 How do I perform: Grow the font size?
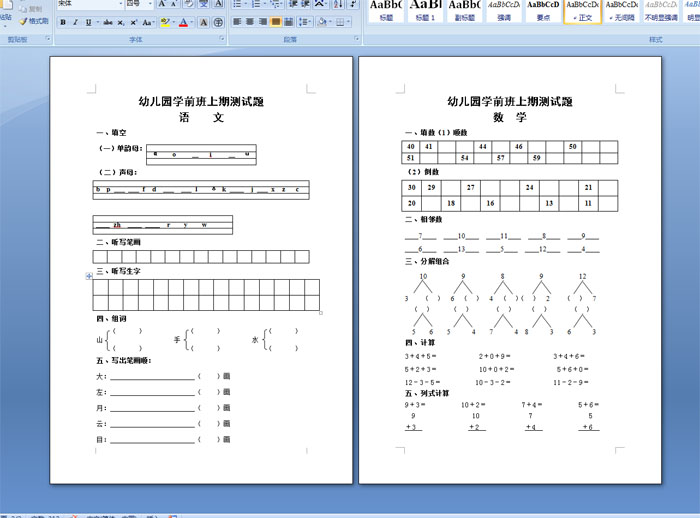[162, 4]
